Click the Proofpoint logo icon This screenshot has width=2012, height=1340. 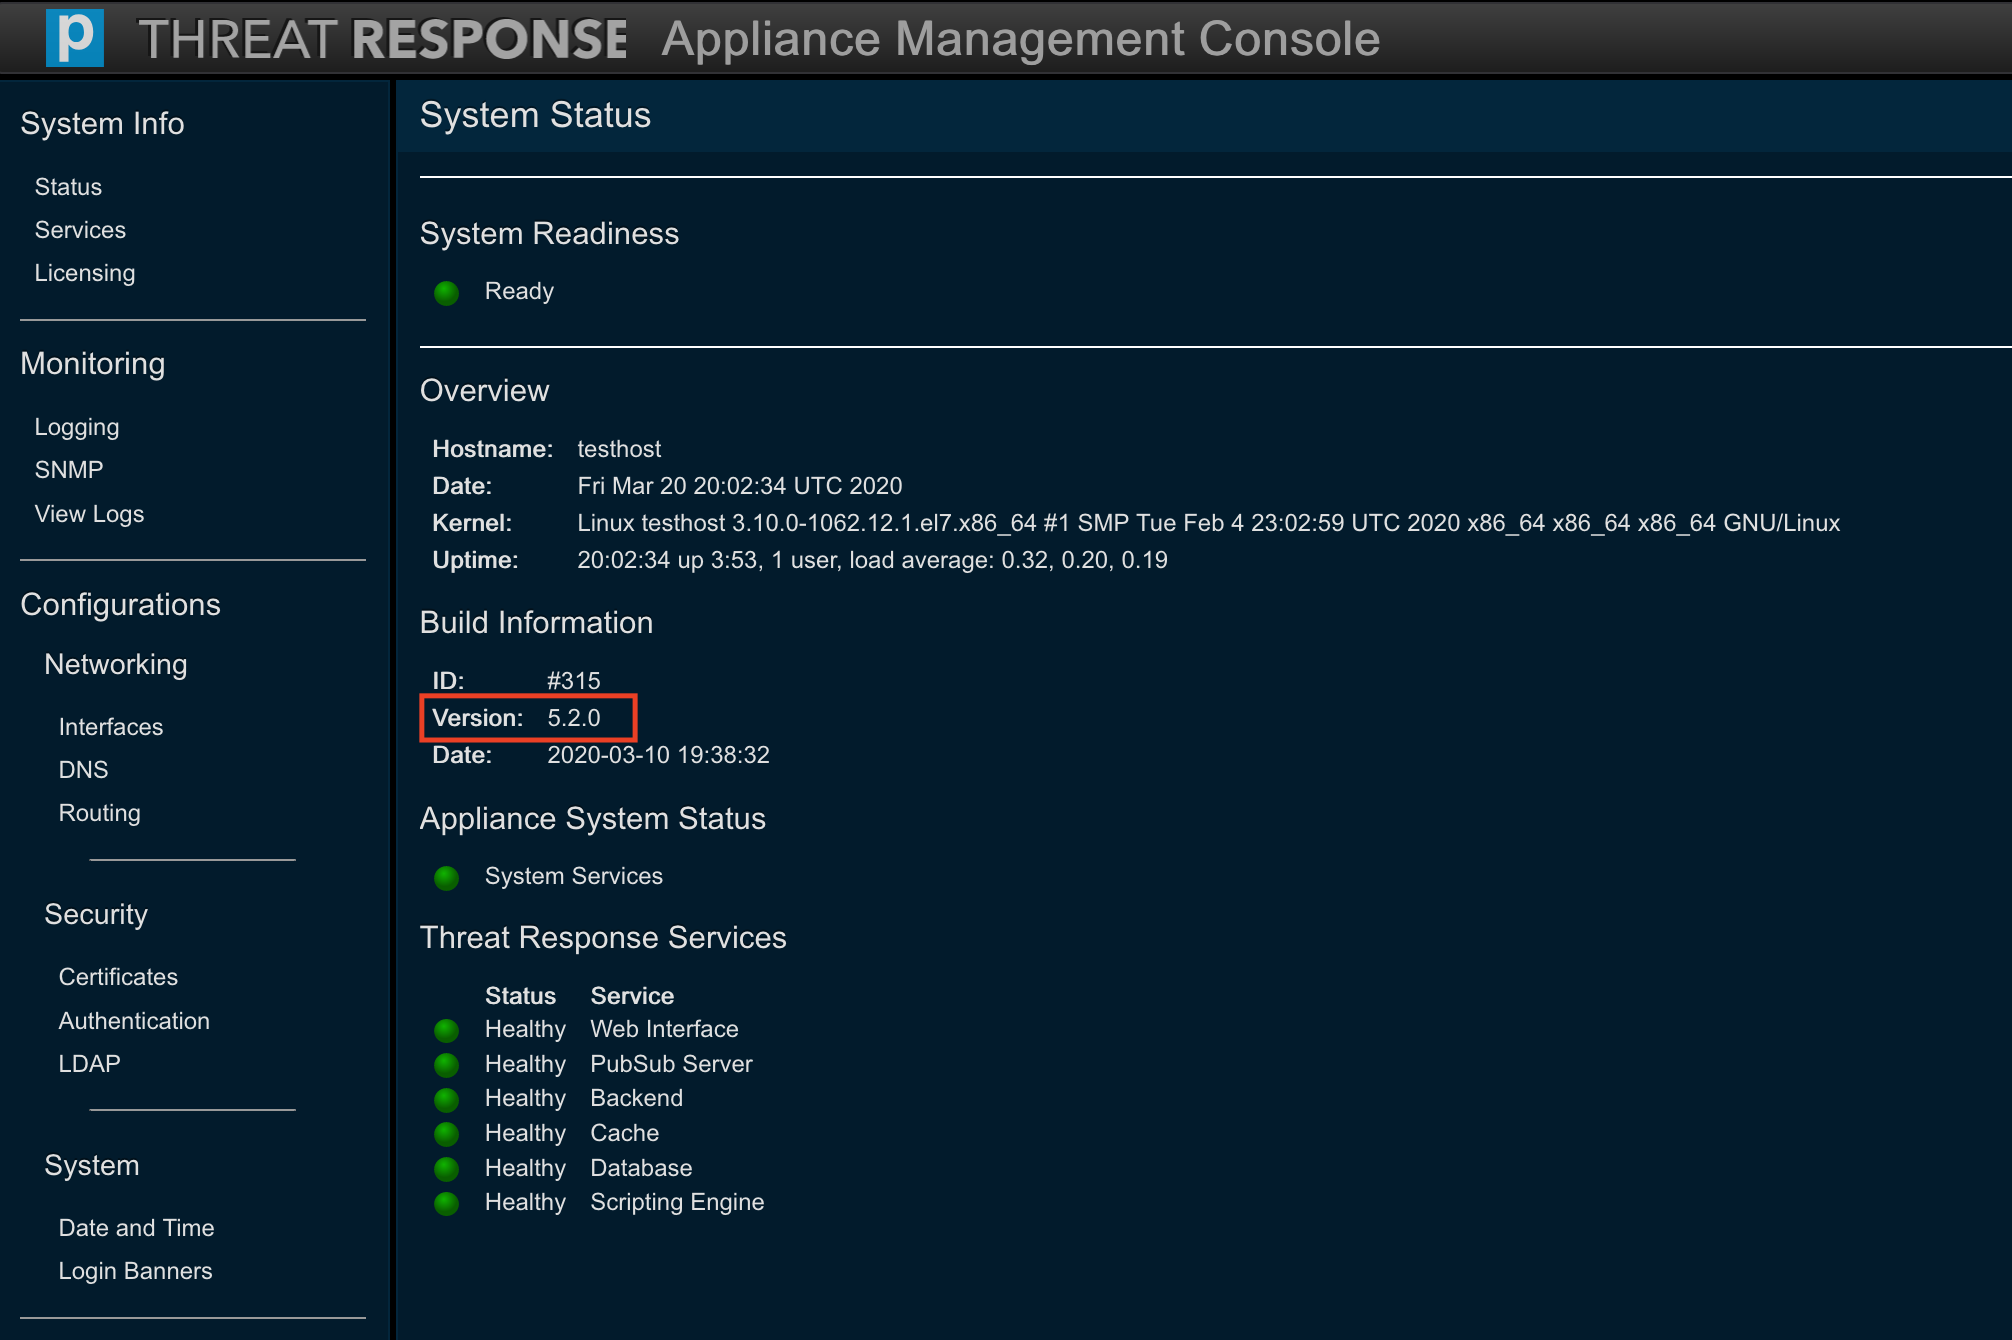coord(75,38)
